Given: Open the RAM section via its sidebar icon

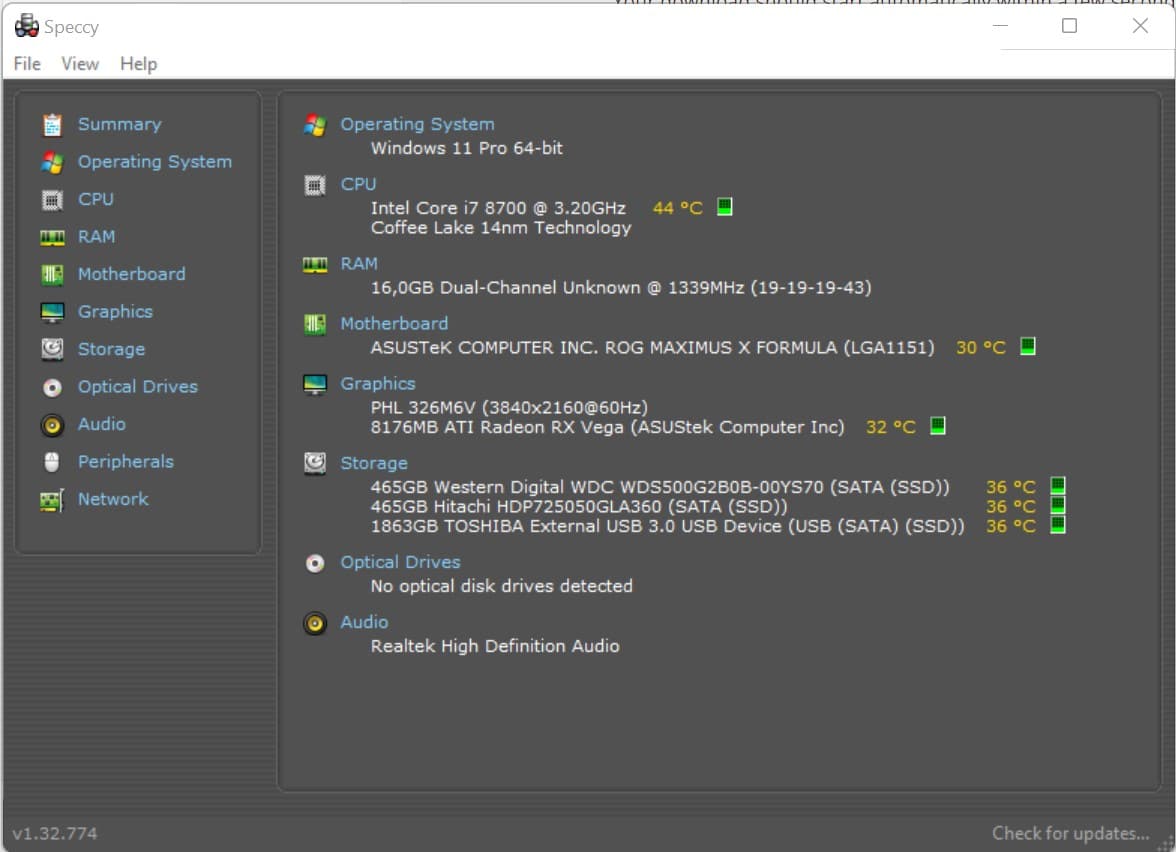Looking at the screenshot, I should [x=51, y=236].
